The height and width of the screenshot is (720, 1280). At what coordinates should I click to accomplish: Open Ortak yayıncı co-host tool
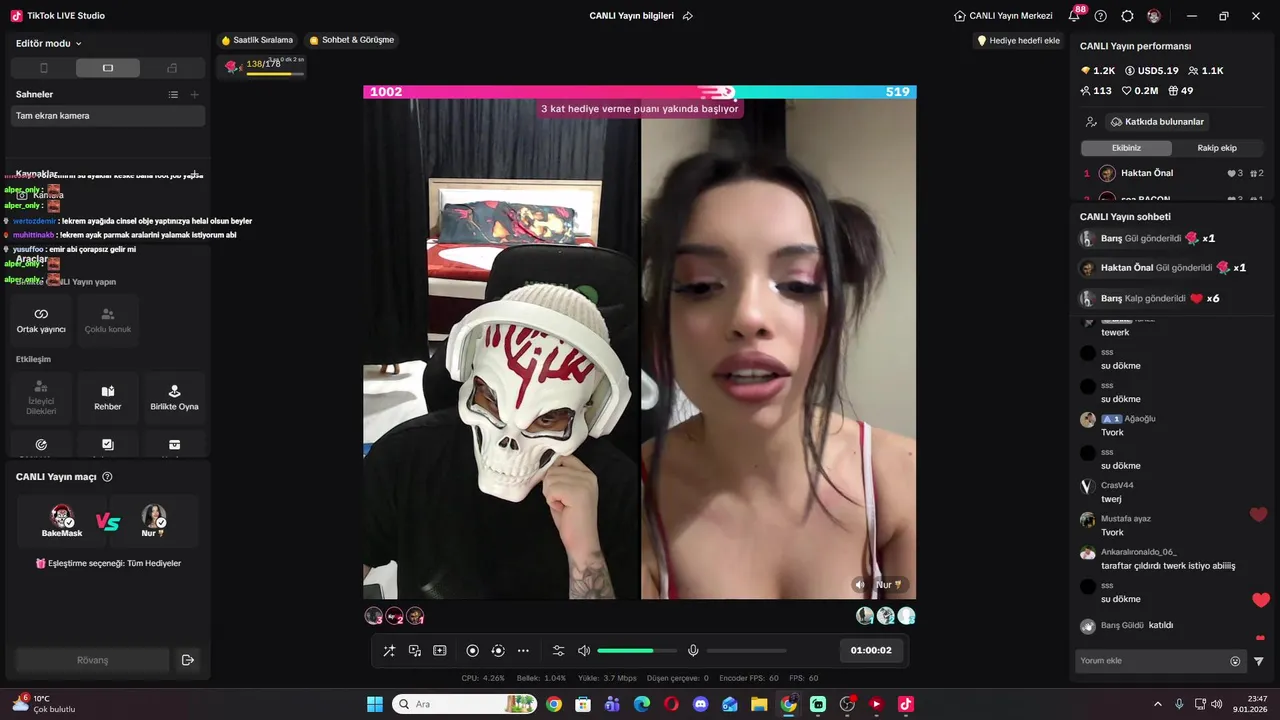click(41, 320)
